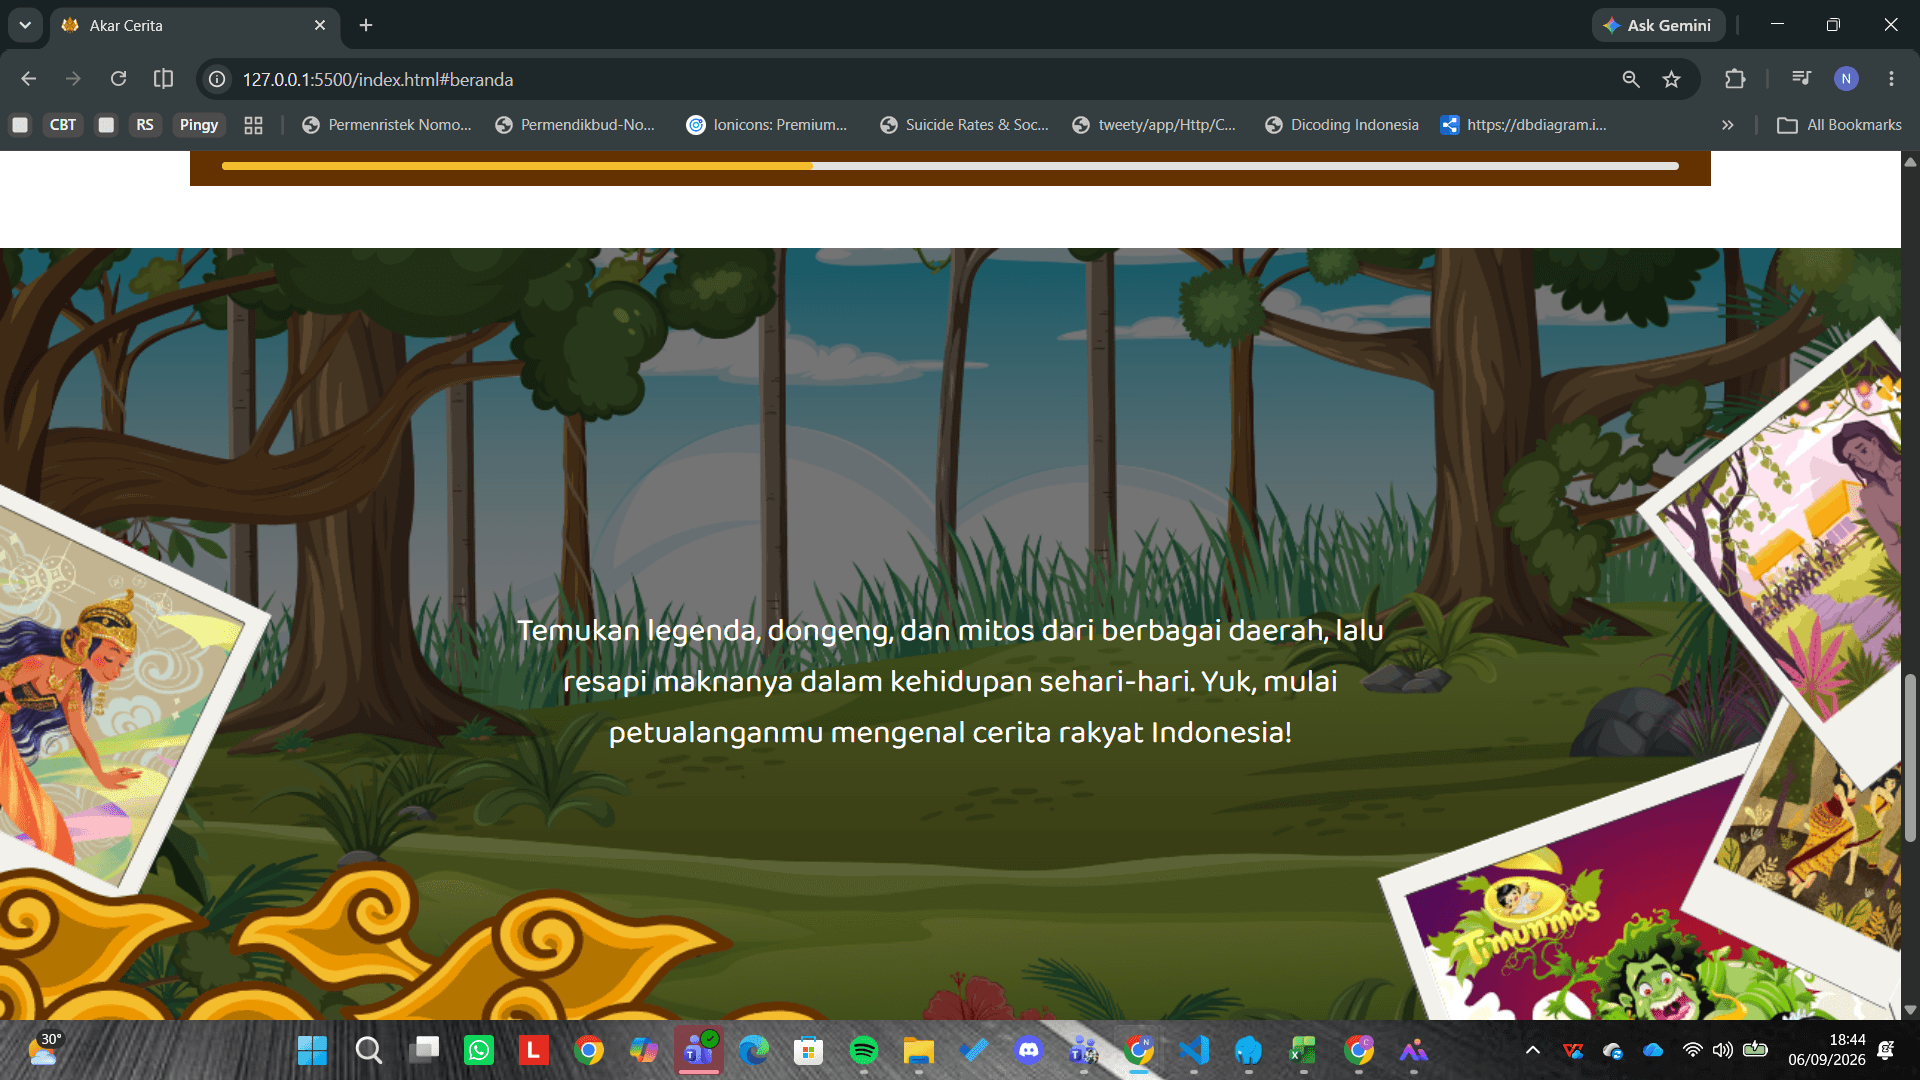The image size is (1920, 1080).
Task: Open File Explorer from the taskbar
Action: pyautogui.click(x=919, y=1050)
